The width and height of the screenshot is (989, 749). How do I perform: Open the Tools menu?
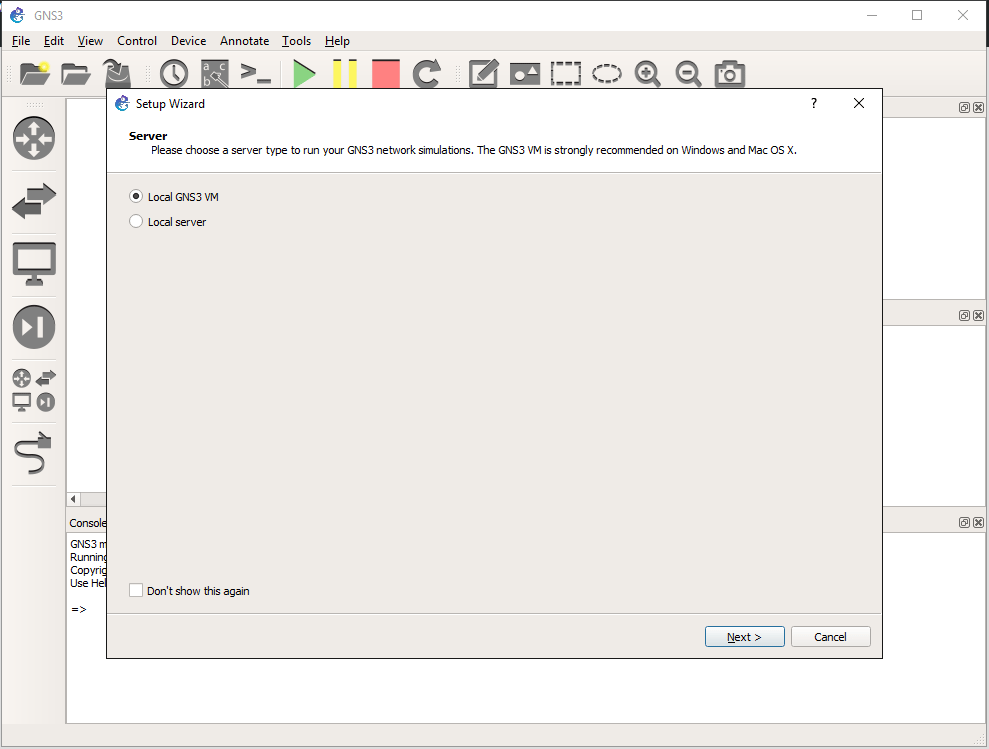296,41
